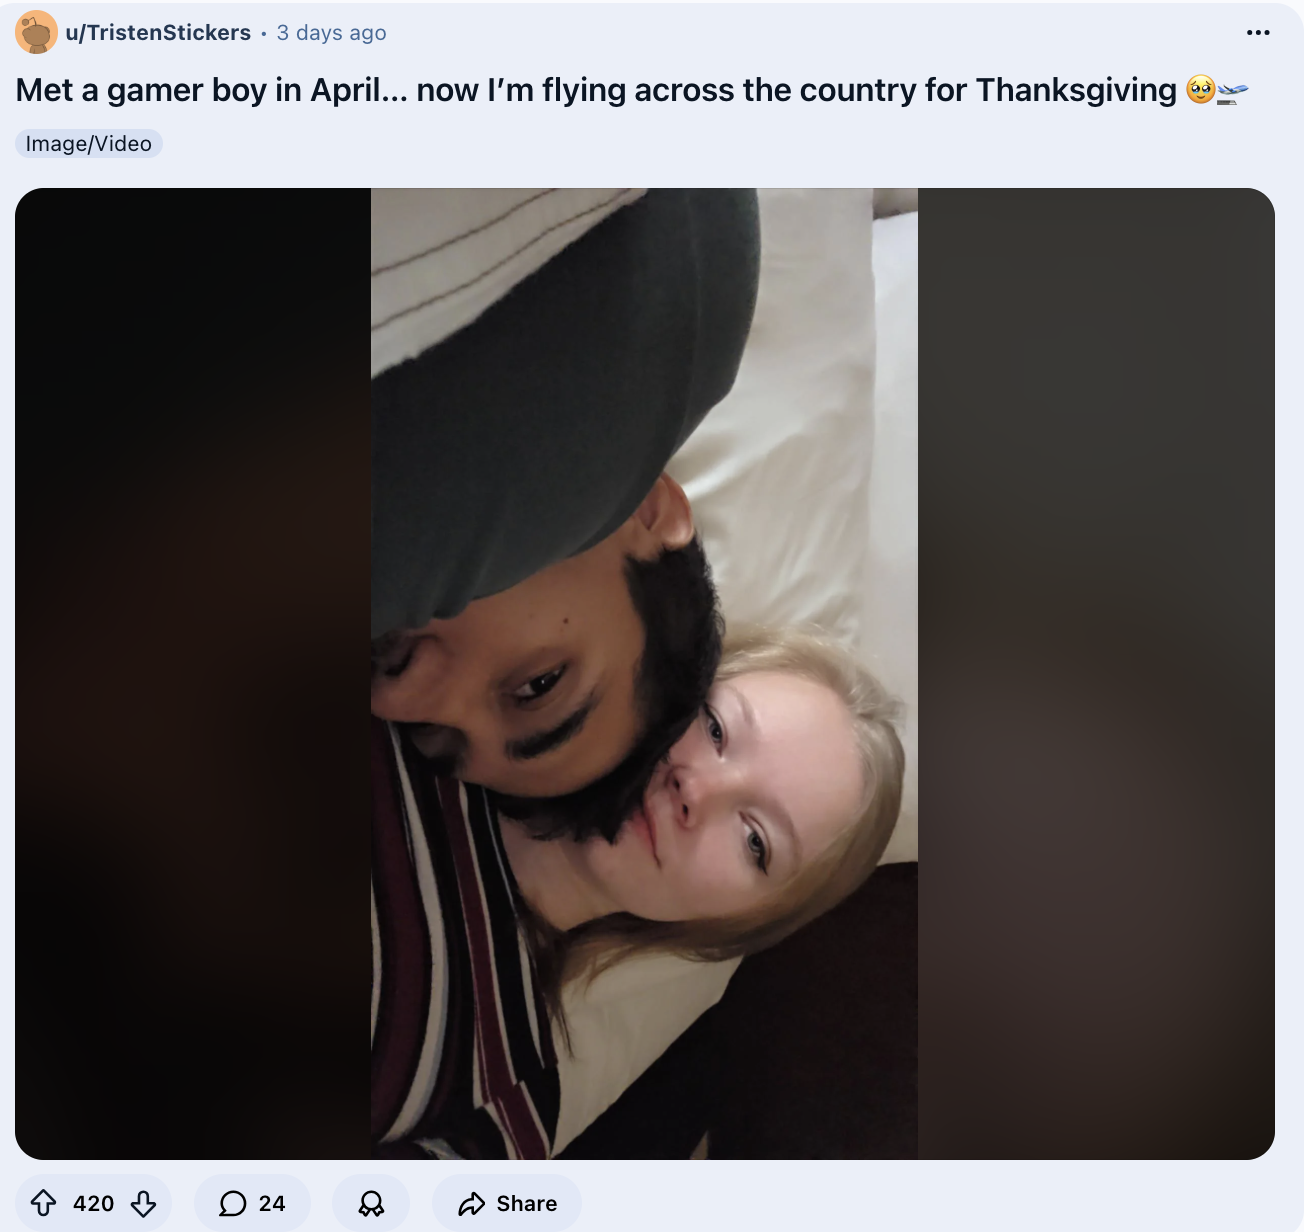Click the pleading face emoji in title

tap(1200, 90)
